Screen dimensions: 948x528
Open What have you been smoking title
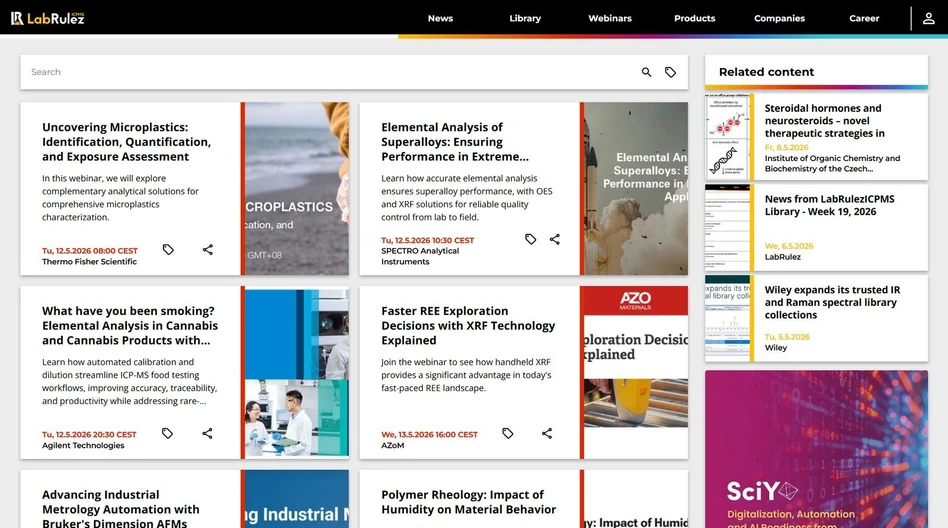(130, 326)
